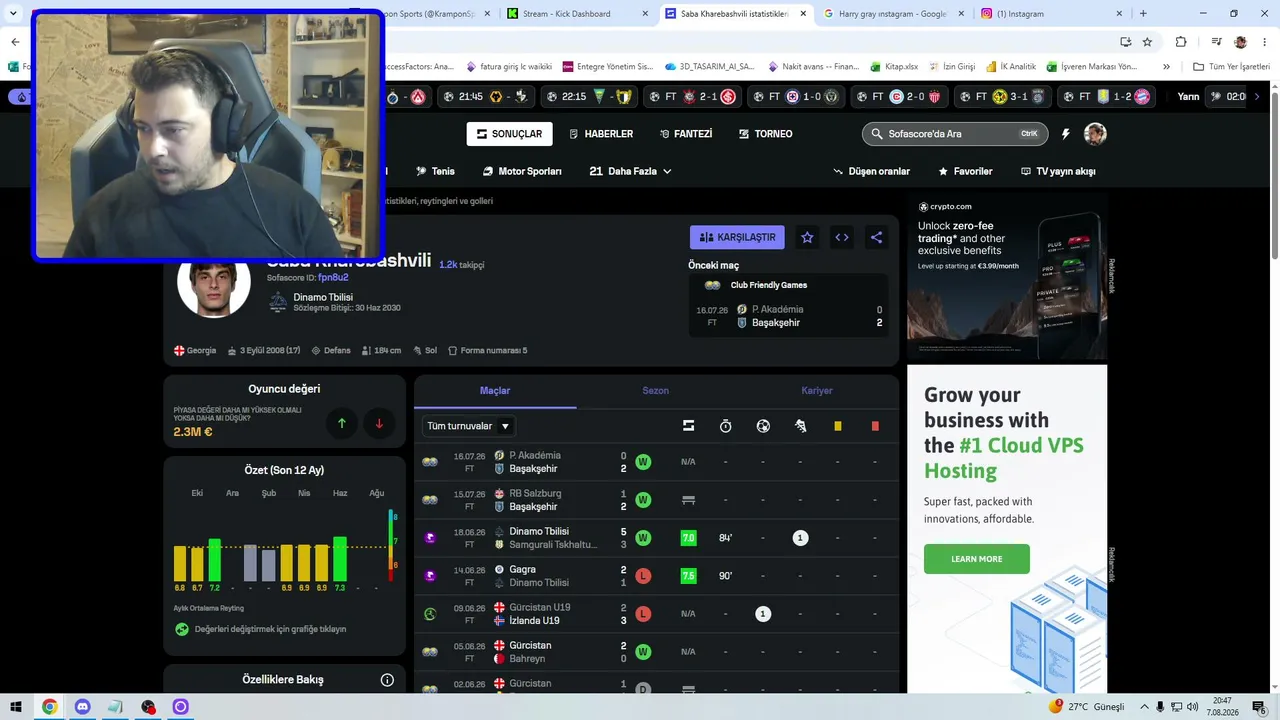Screen dimensions: 1280x720
Task: Open Discord from the taskbar
Action: (82, 707)
